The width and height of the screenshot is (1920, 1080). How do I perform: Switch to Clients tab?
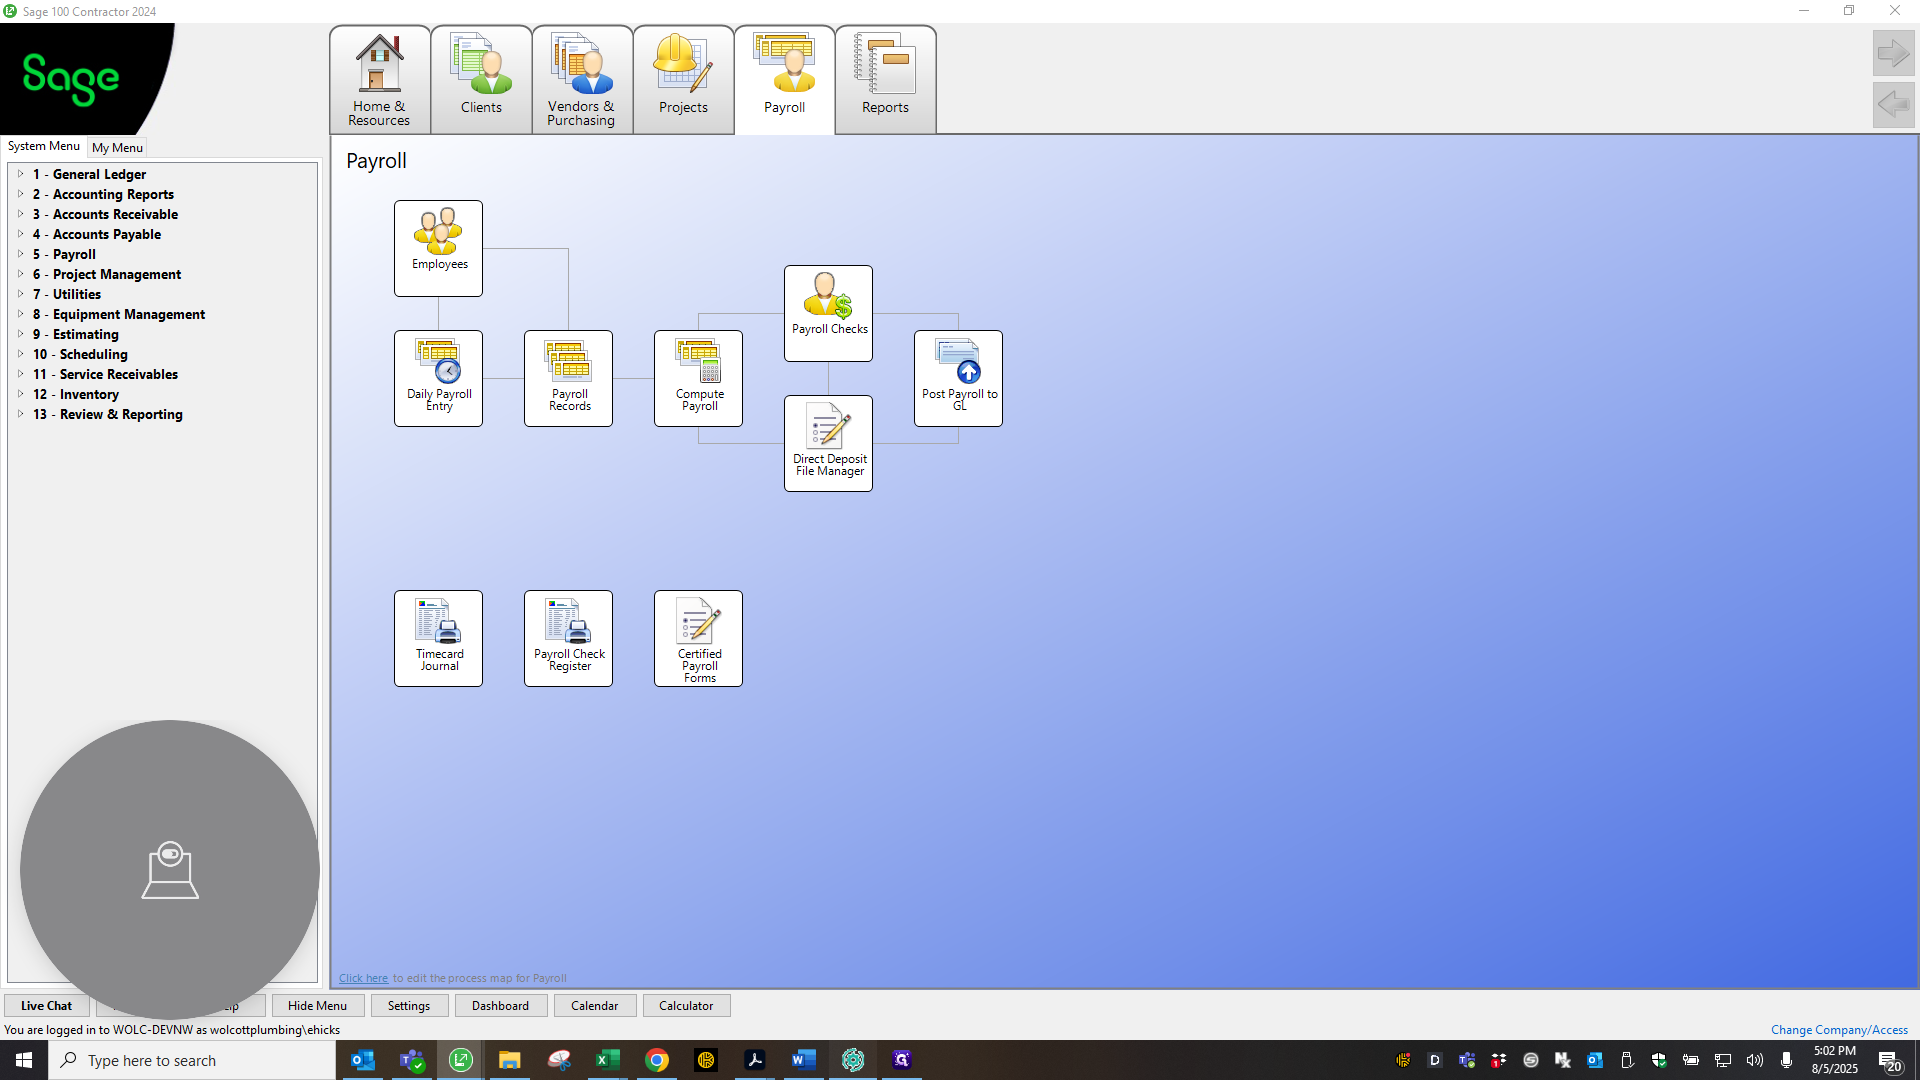(x=481, y=80)
